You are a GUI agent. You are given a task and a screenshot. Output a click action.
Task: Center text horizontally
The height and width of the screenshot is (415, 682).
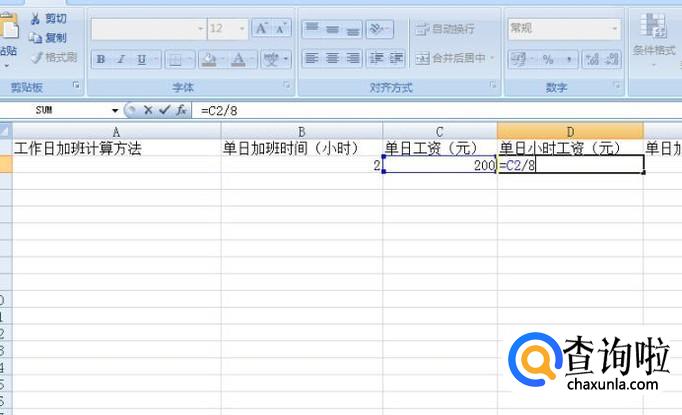pyautogui.click(x=332, y=58)
